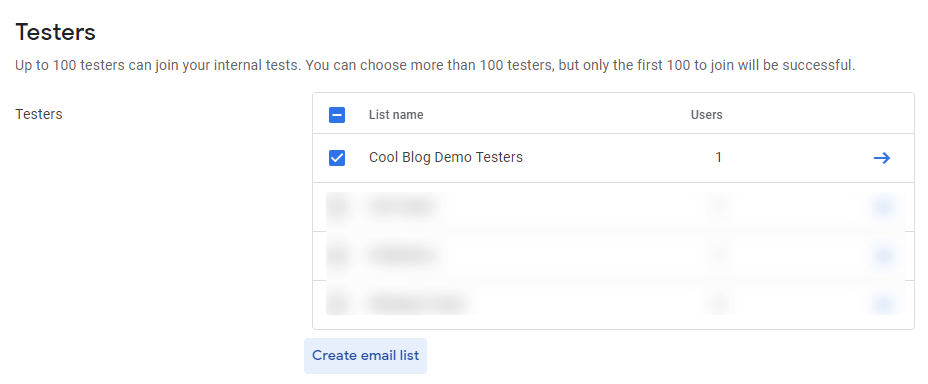Viewport: 928px width, 384px height.
Task: Select the Cool Blog Demo Testers list name
Action: click(x=446, y=157)
